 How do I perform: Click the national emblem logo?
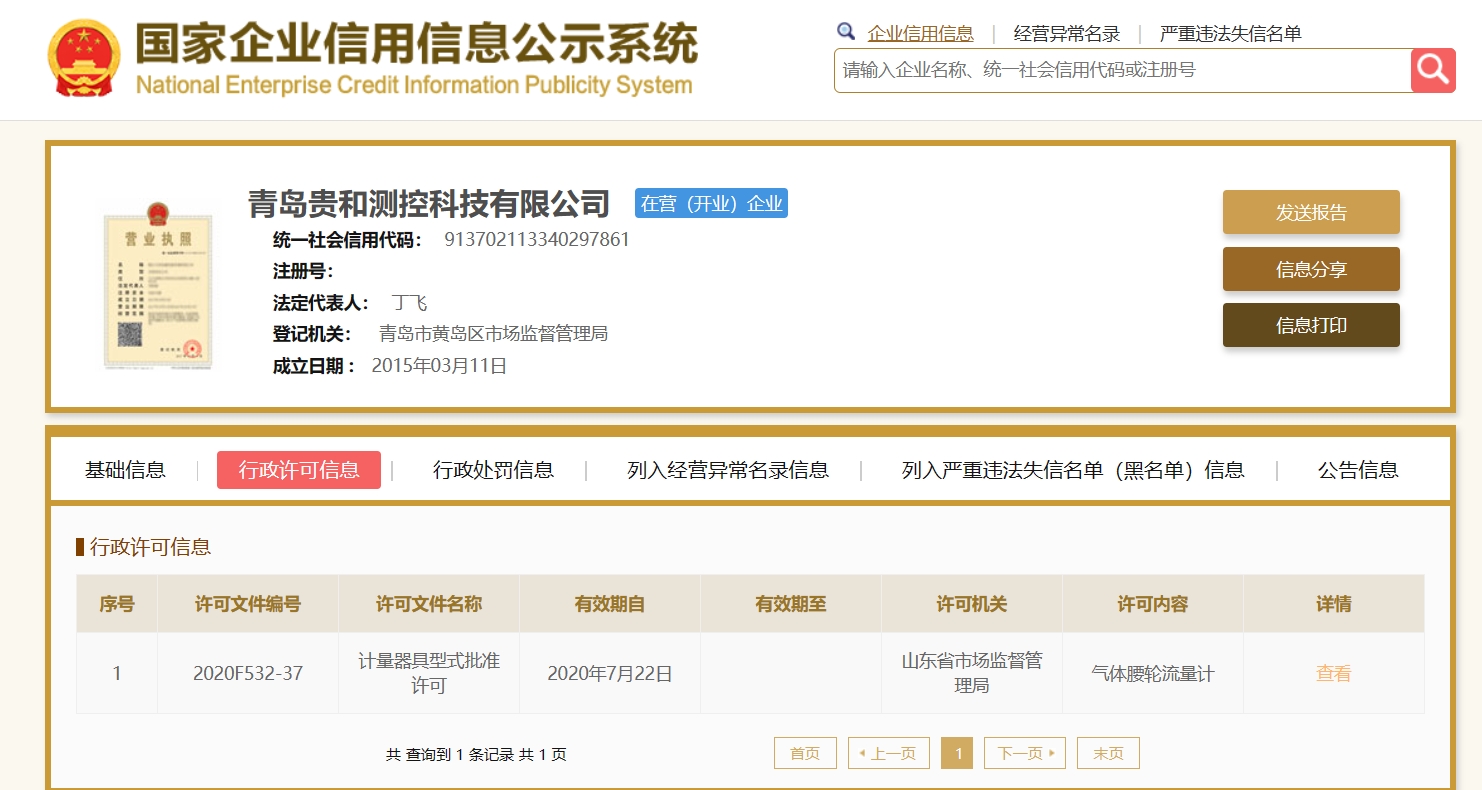coord(83,58)
